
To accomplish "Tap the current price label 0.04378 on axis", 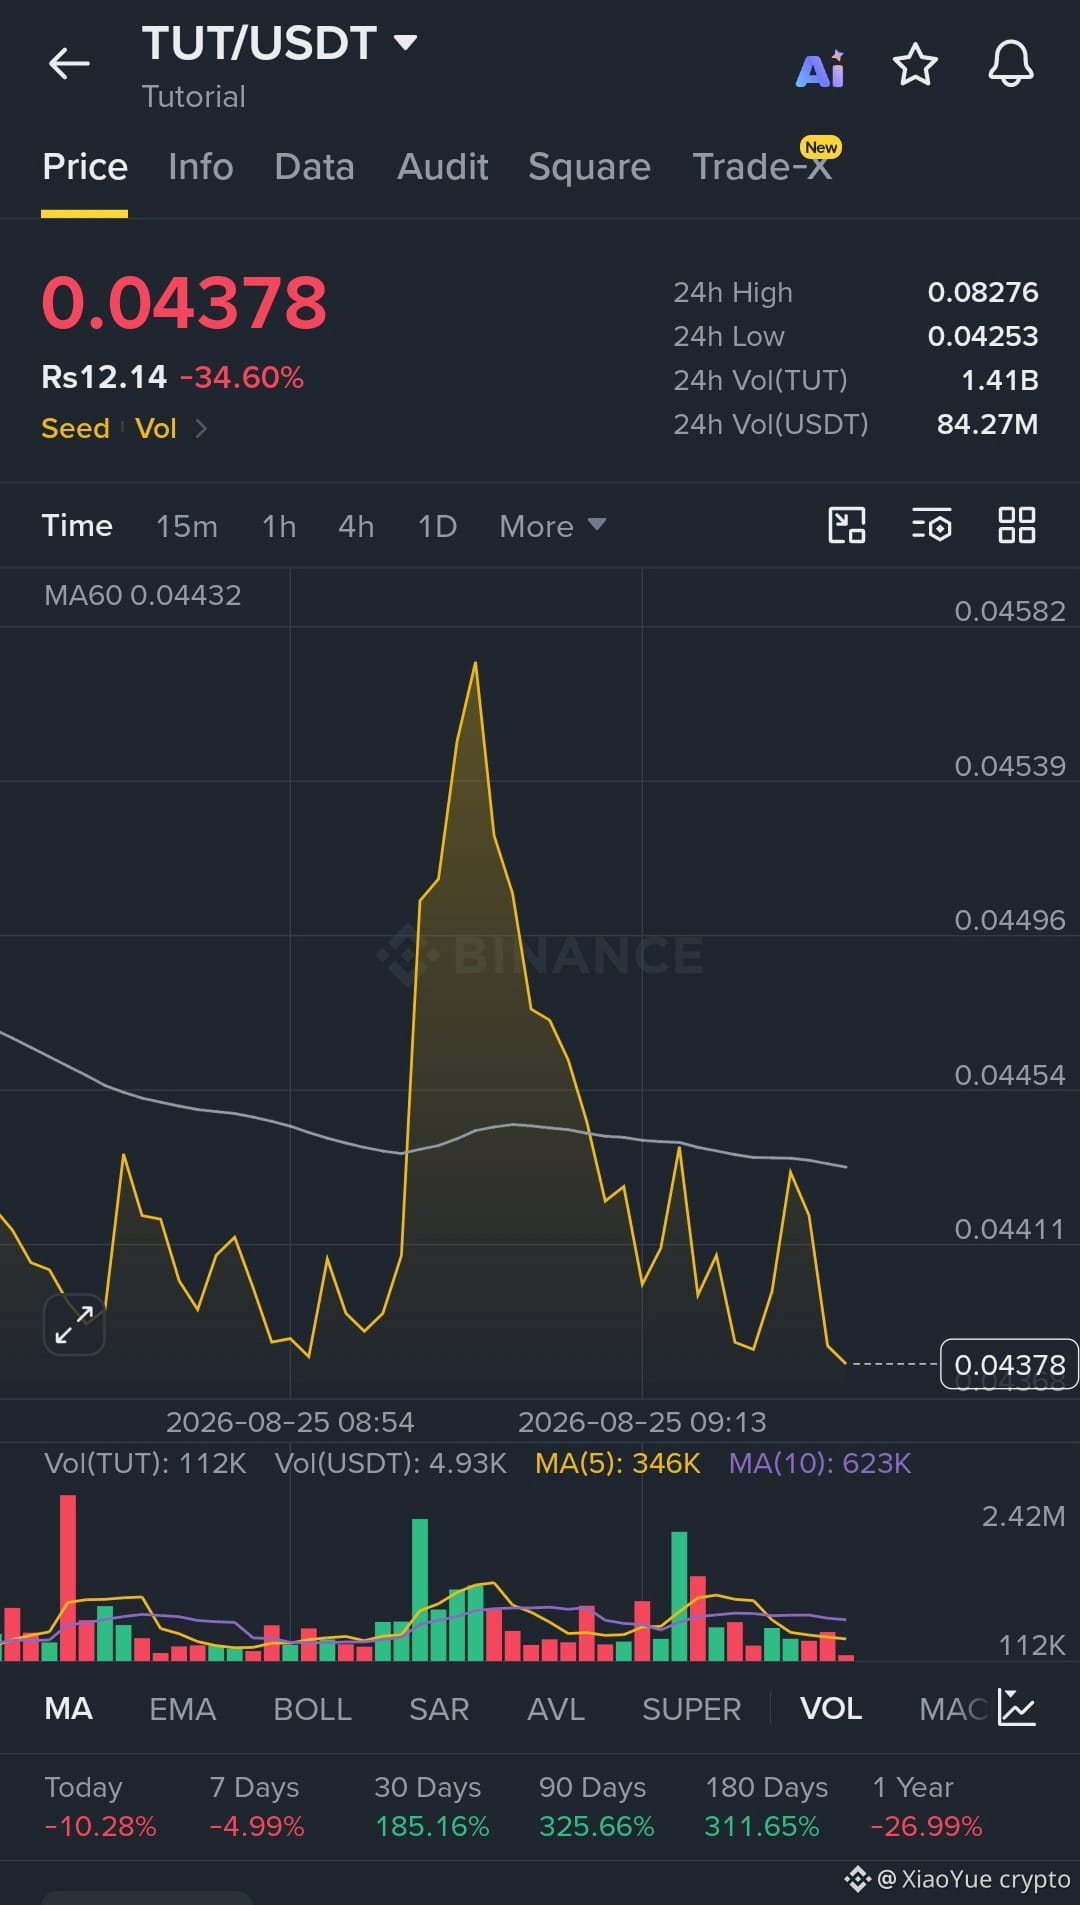I will (1009, 1364).
